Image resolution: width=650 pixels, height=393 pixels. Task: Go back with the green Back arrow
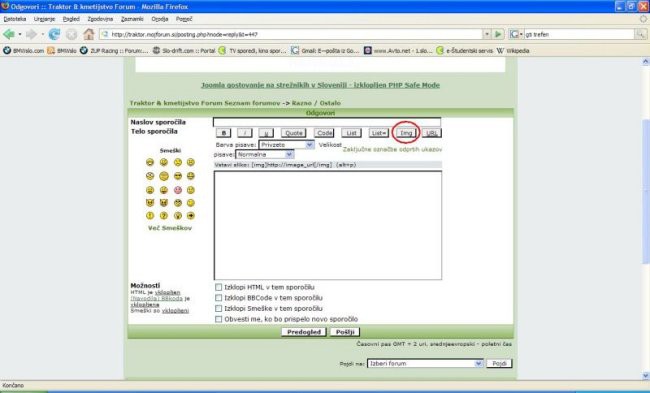point(8,34)
